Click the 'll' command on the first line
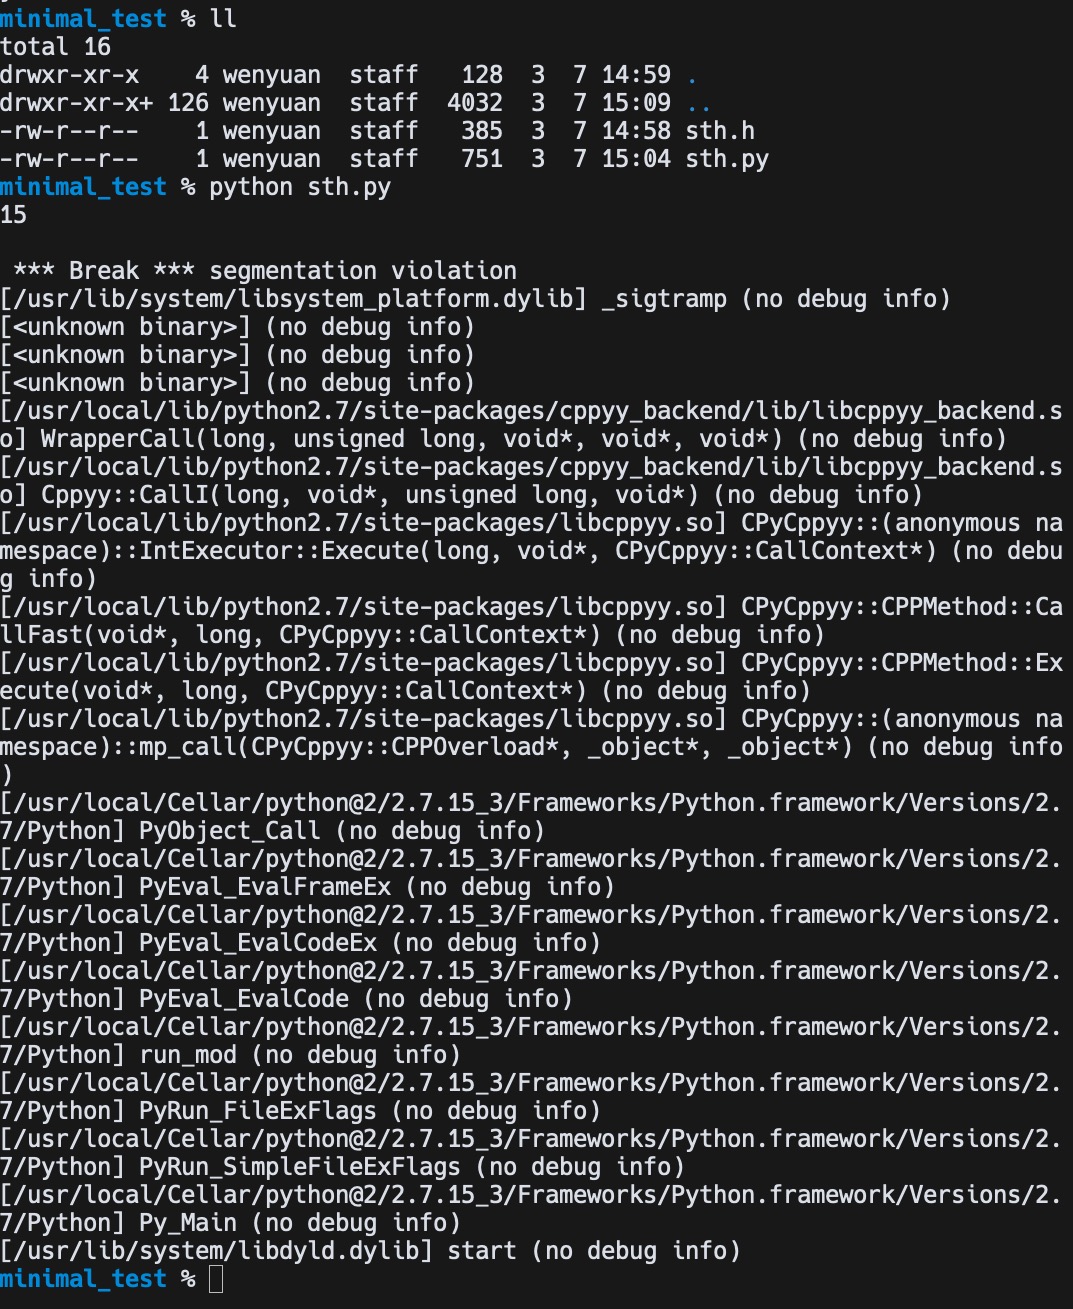Image resolution: width=1073 pixels, height=1309 pixels. pos(223,18)
